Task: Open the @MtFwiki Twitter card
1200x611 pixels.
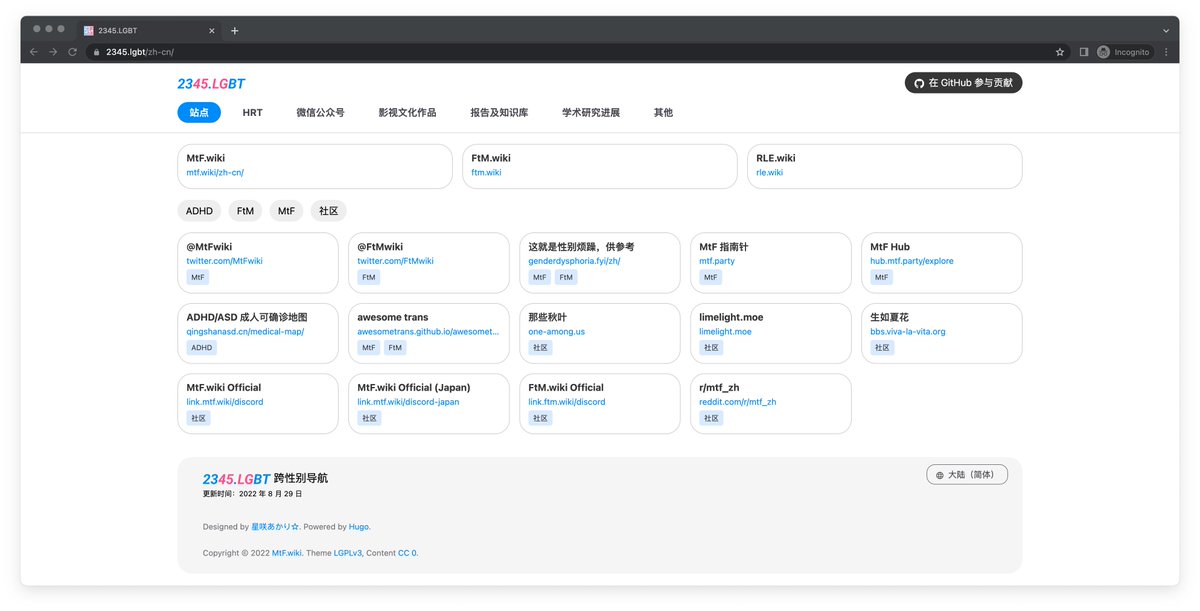Action: [x=258, y=263]
